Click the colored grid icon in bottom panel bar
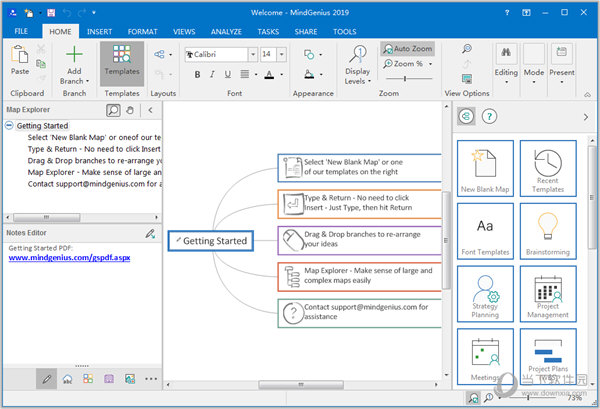 88,379
